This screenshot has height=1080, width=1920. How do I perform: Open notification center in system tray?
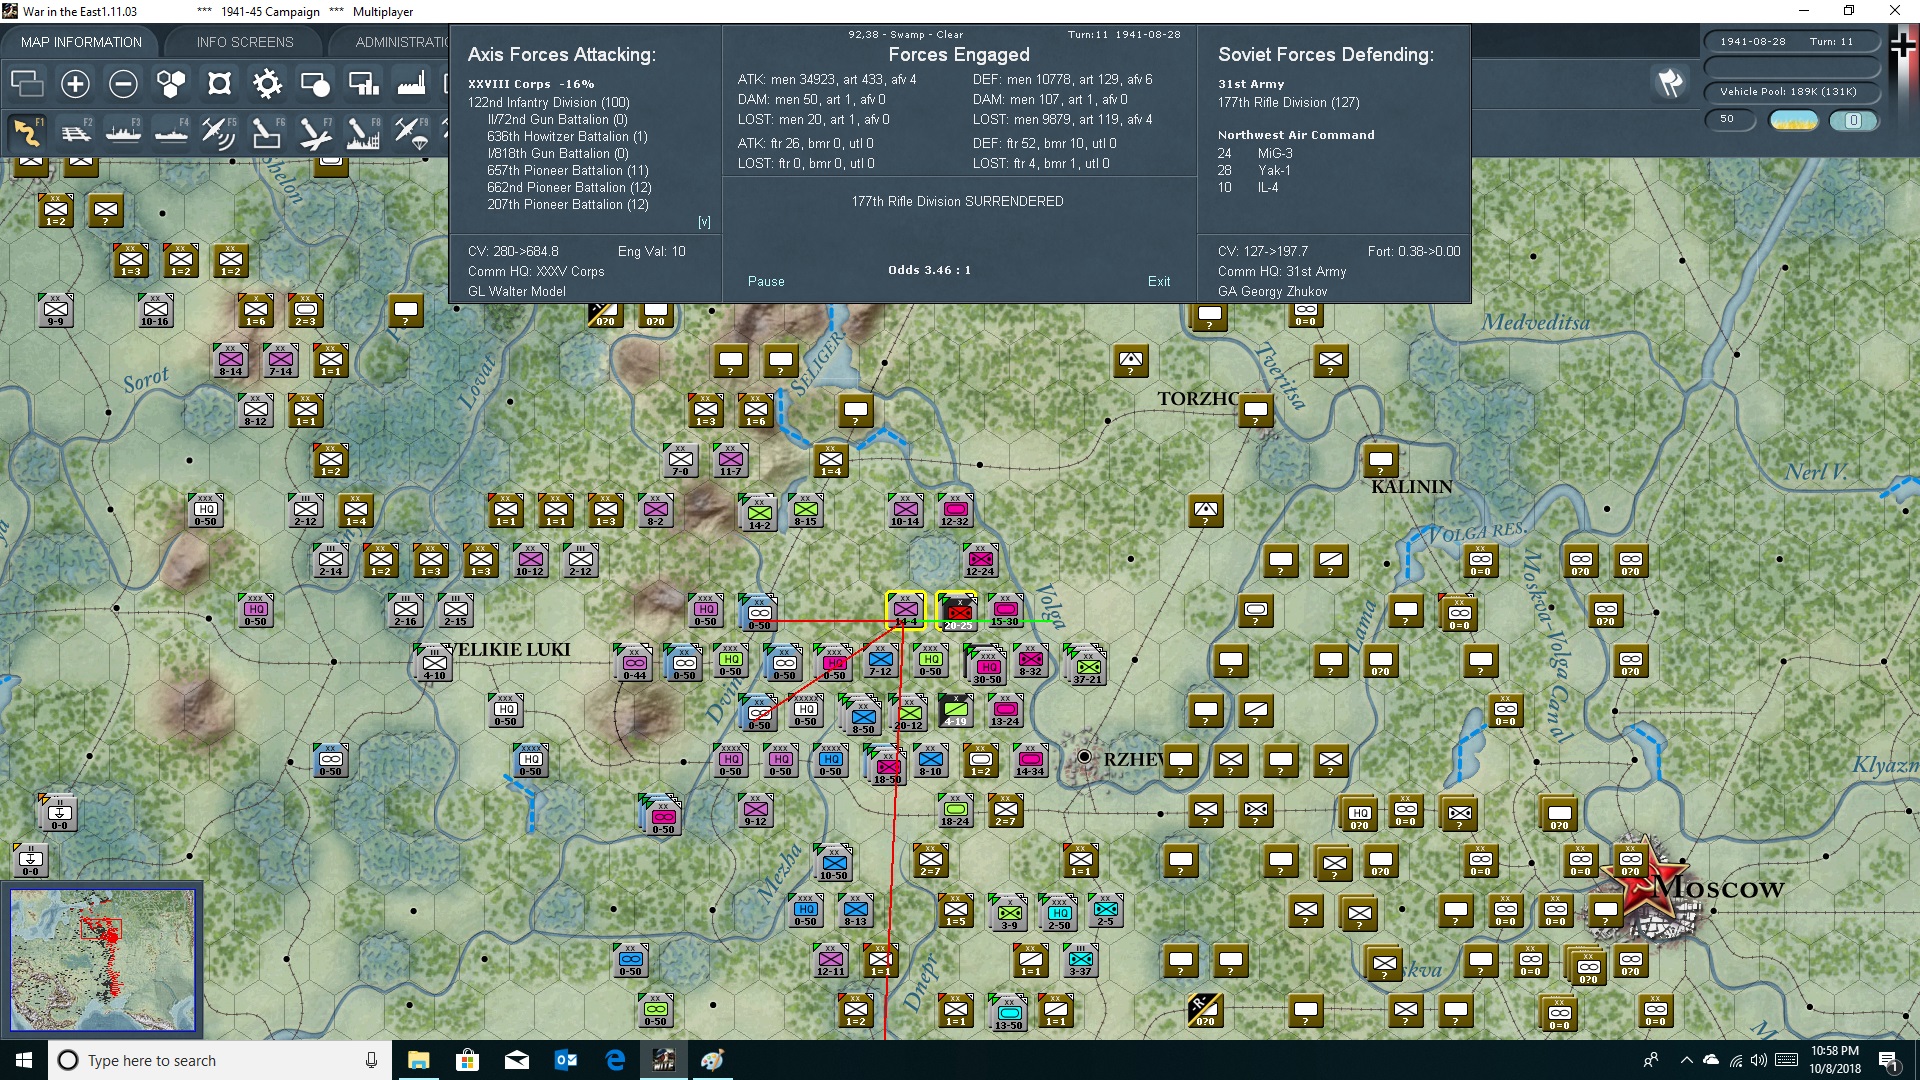pos(1889,1060)
